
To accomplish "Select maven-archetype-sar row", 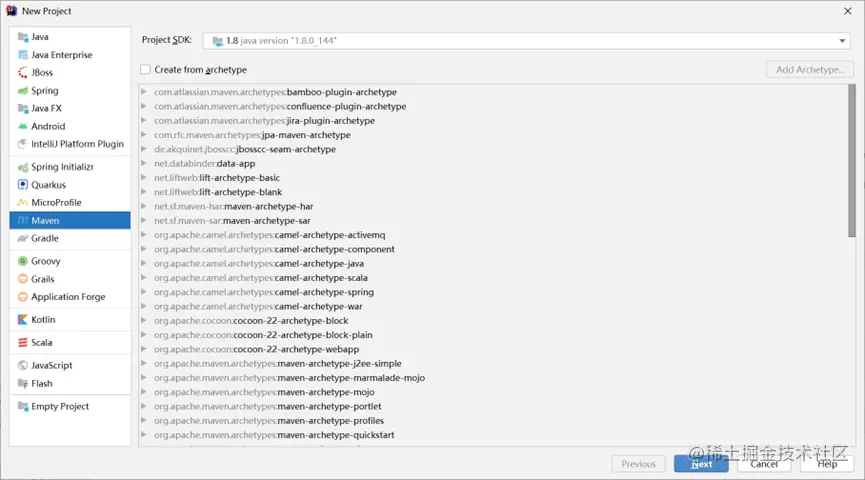I will (493, 221).
